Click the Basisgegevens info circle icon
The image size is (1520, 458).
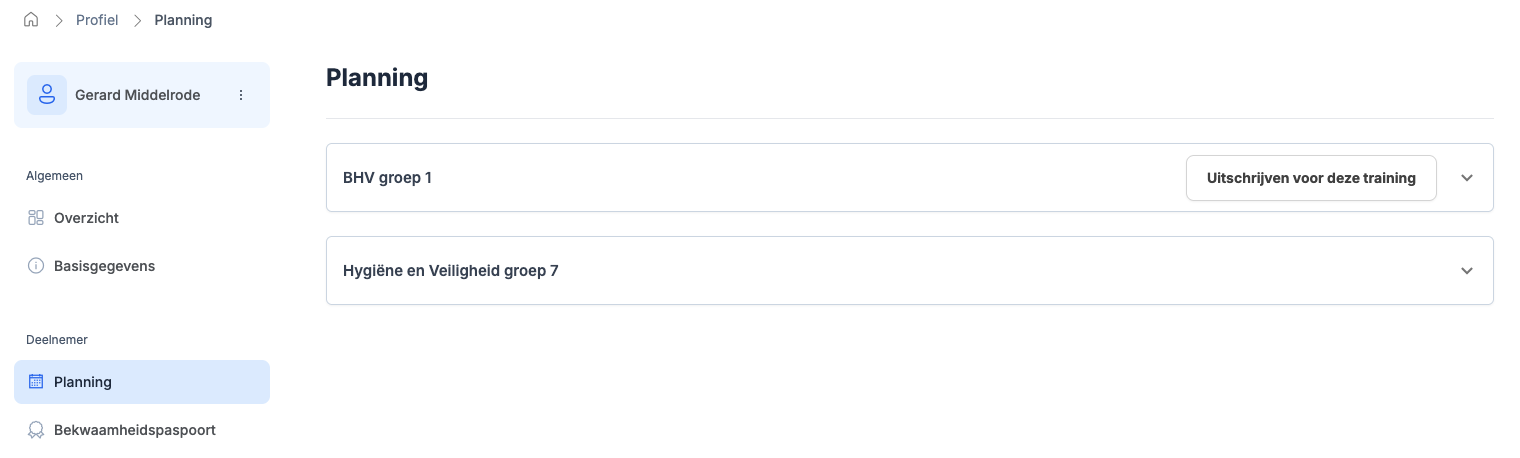click(x=36, y=266)
